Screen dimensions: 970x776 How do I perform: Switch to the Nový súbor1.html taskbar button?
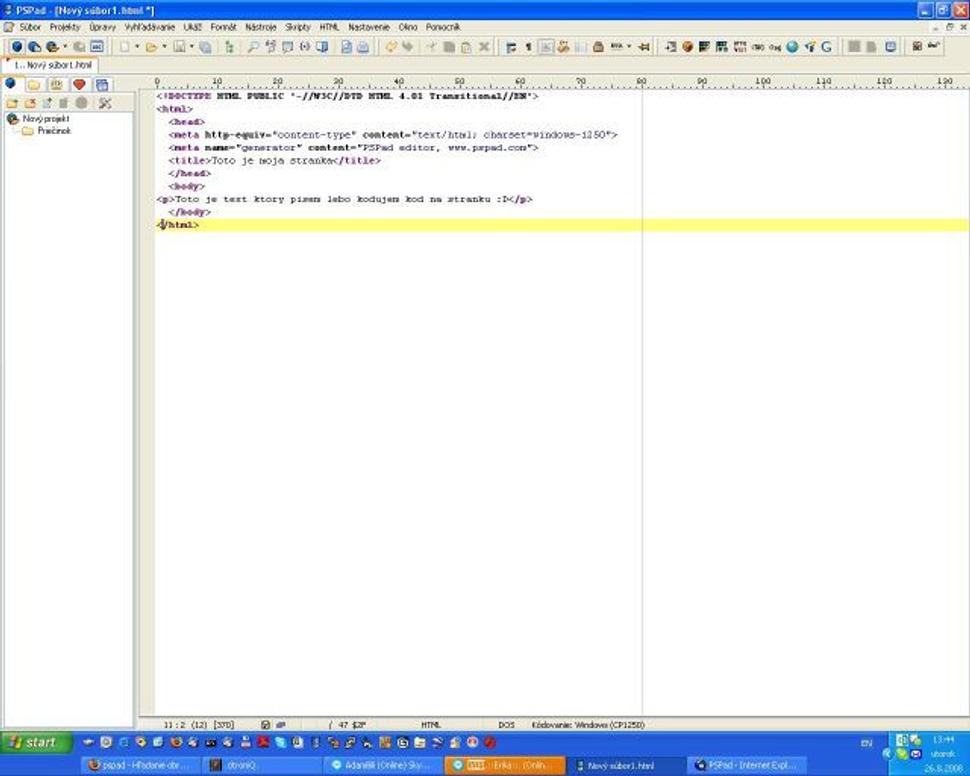626,765
